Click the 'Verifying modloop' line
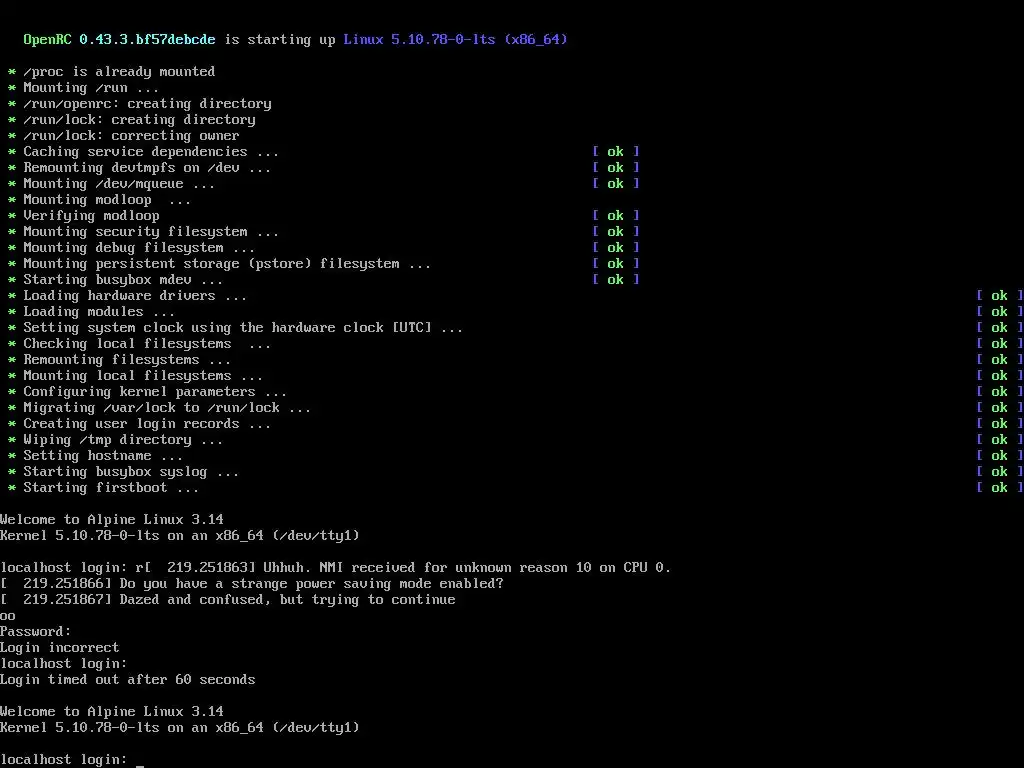Image resolution: width=1024 pixels, height=768 pixels. [91, 216]
